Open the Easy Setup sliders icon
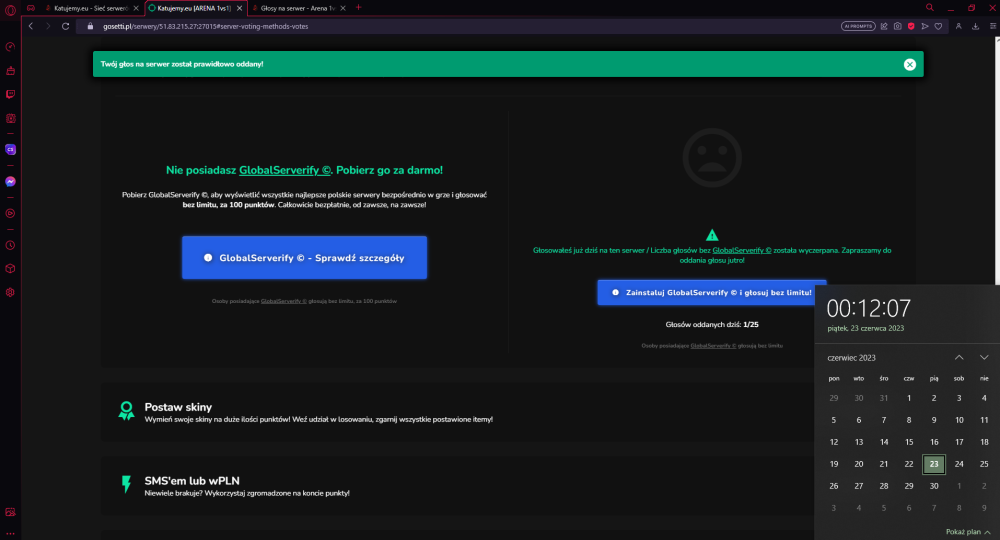The height and width of the screenshot is (540, 1000). coord(993,26)
